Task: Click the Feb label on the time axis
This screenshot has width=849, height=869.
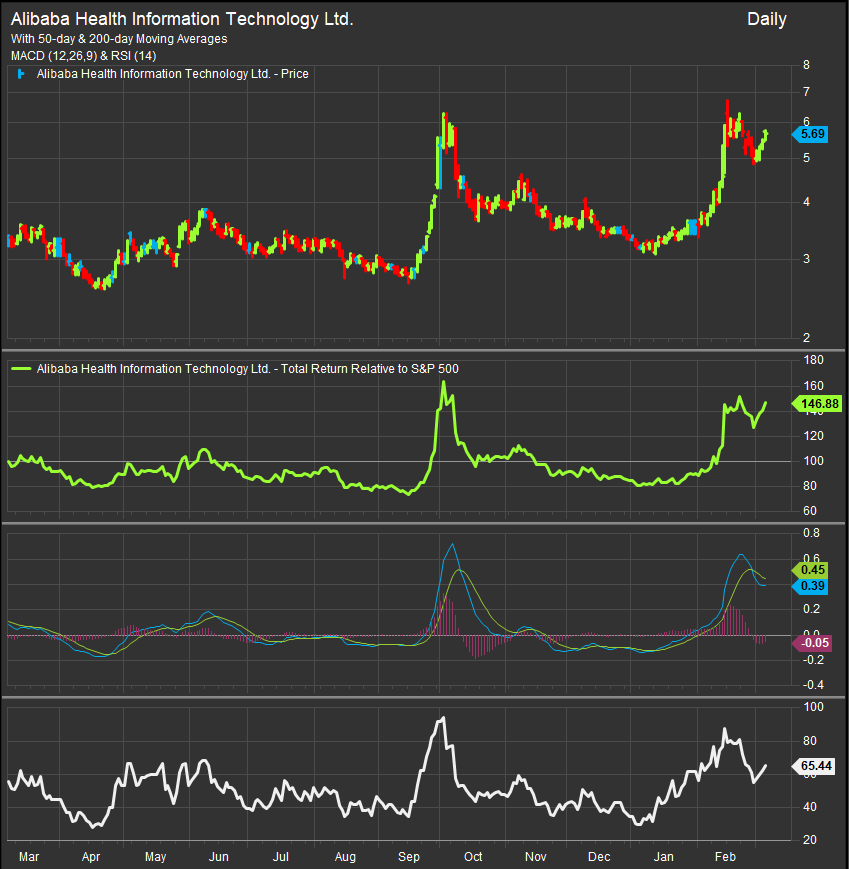Action: 725,857
